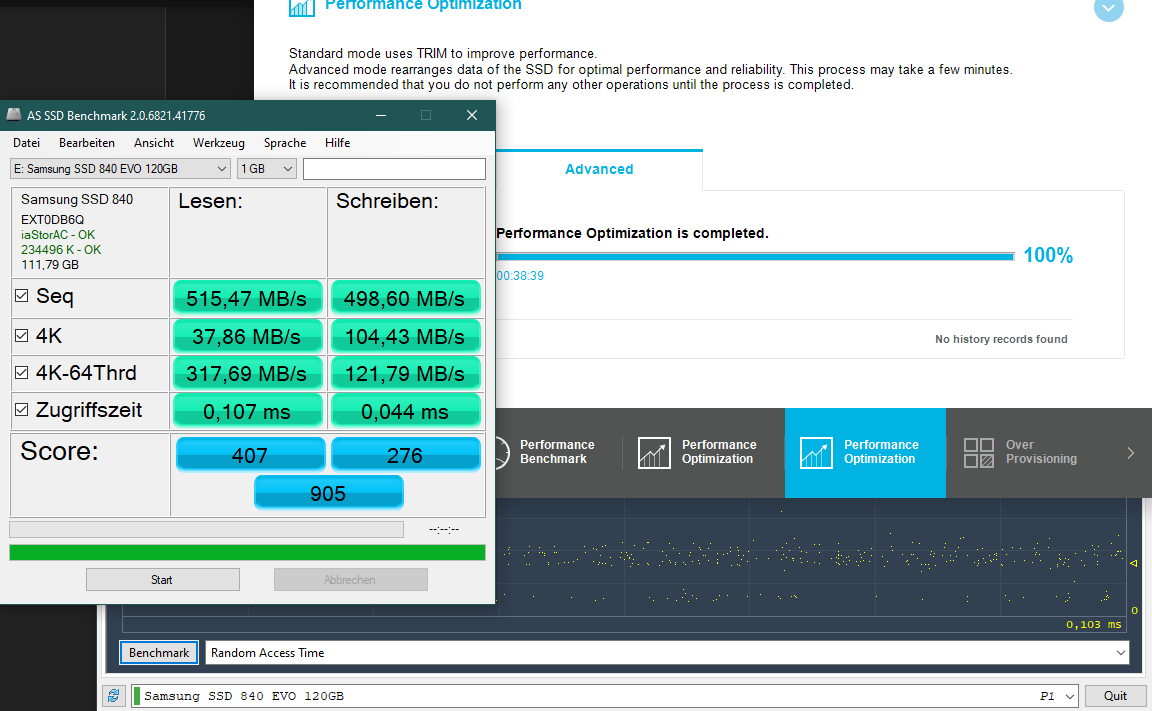Open the Random Access Time dropdown
The height and width of the screenshot is (711, 1152).
[667, 652]
